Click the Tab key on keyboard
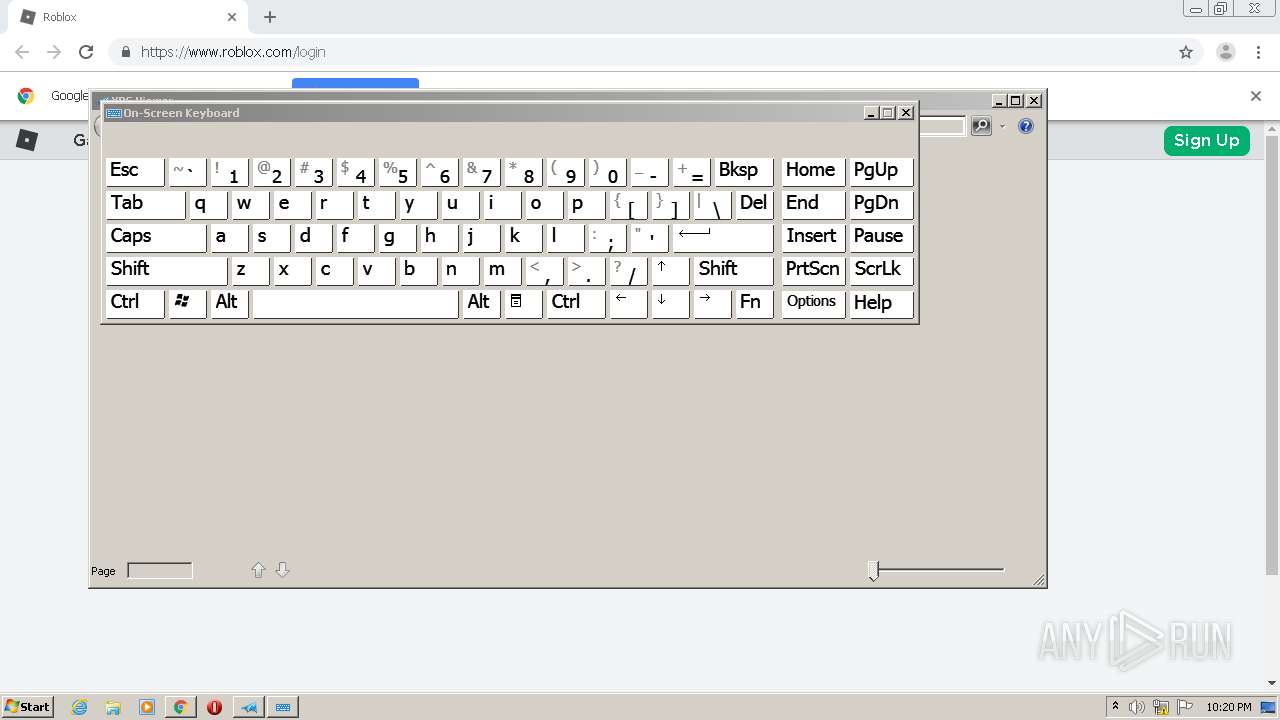The width and height of the screenshot is (1280, 720). coord(145,204)
